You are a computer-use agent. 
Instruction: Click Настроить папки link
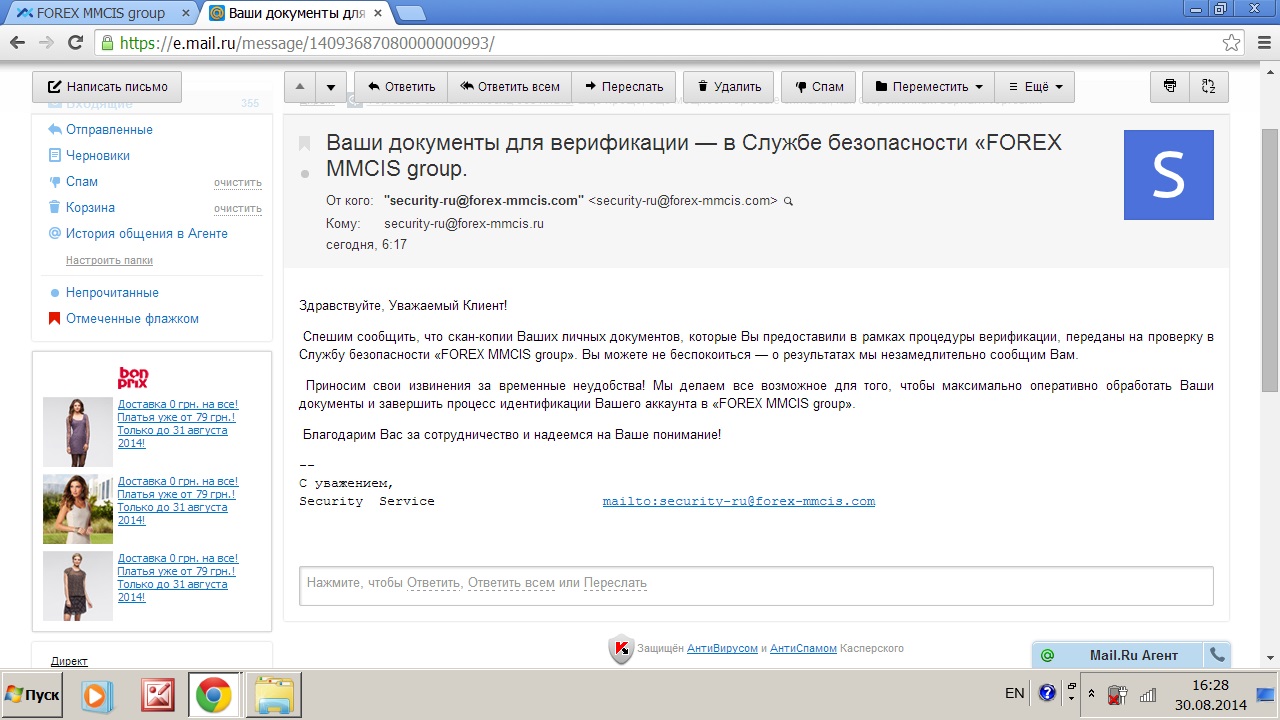[109, 260]
